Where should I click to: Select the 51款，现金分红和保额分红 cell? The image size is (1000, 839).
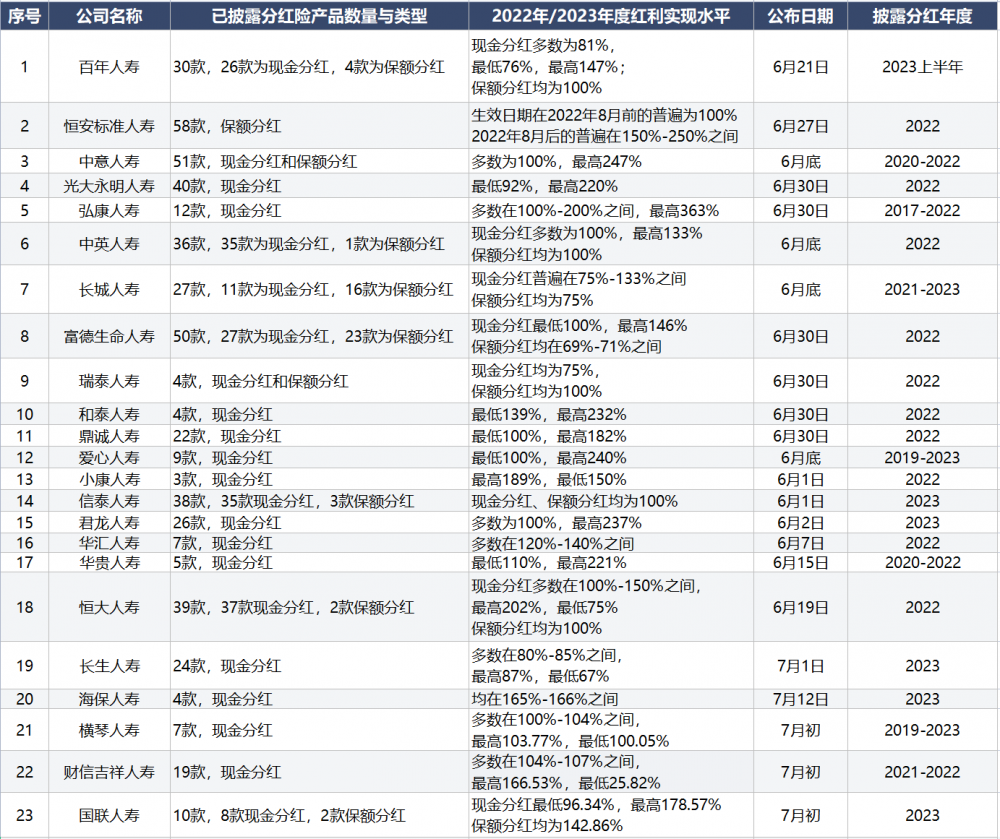(x=319, y=161)
